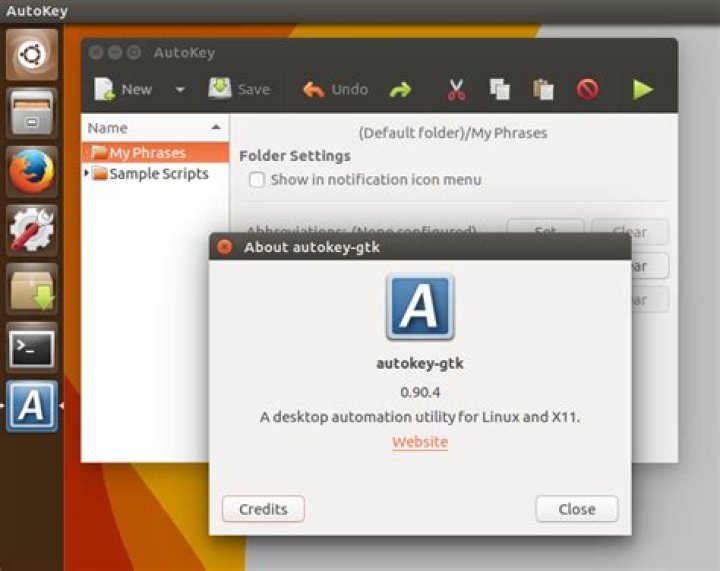Image resolution: width=720 pixels, height=571 pixels.
Task: Click the AutoKey logo in About dialog
Action: pos(420,307)
